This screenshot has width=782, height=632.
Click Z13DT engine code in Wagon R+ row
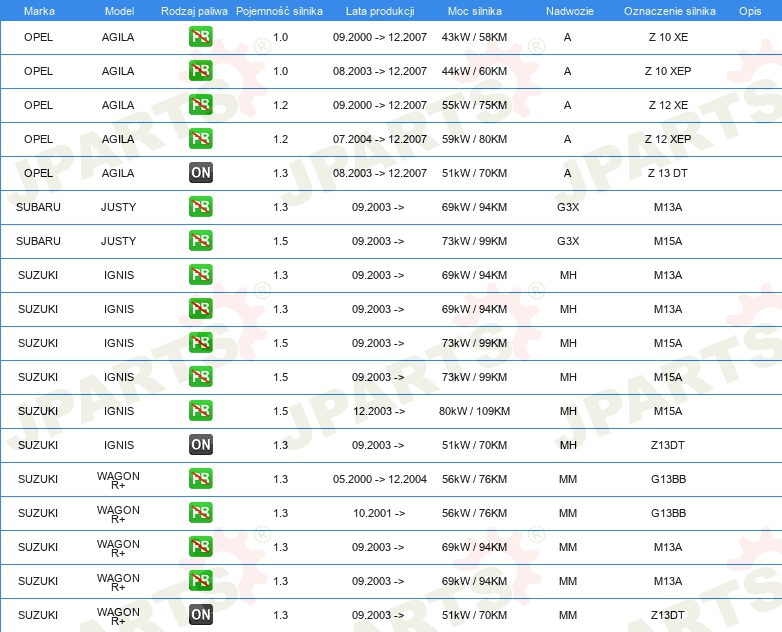click(667, 615)
